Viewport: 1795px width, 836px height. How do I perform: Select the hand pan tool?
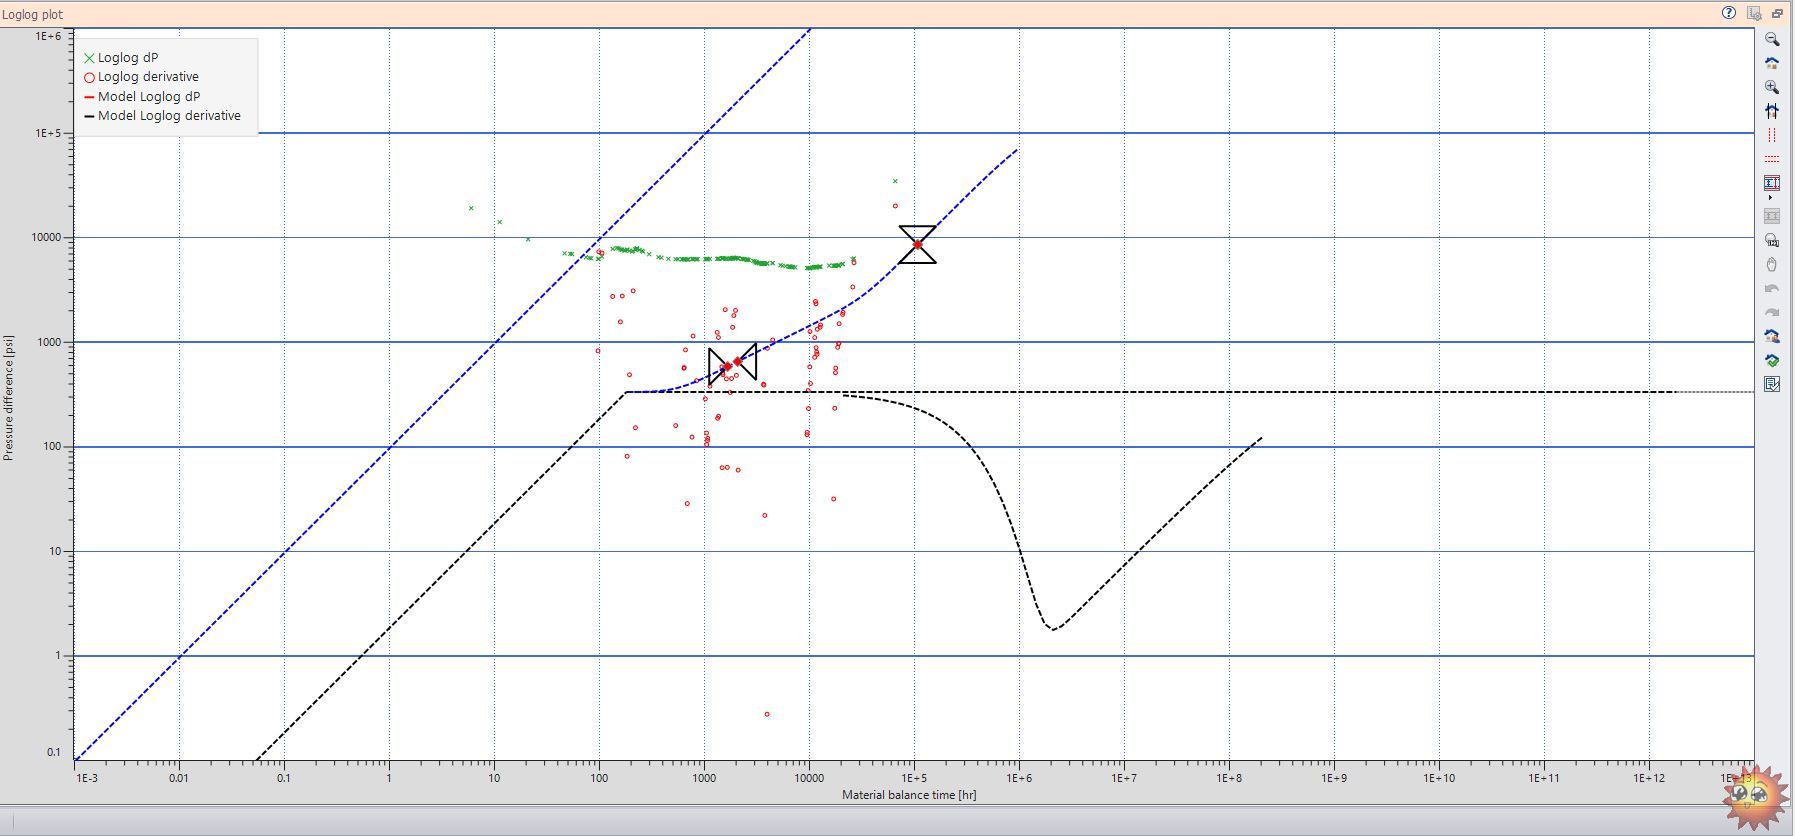(1772, 264)
